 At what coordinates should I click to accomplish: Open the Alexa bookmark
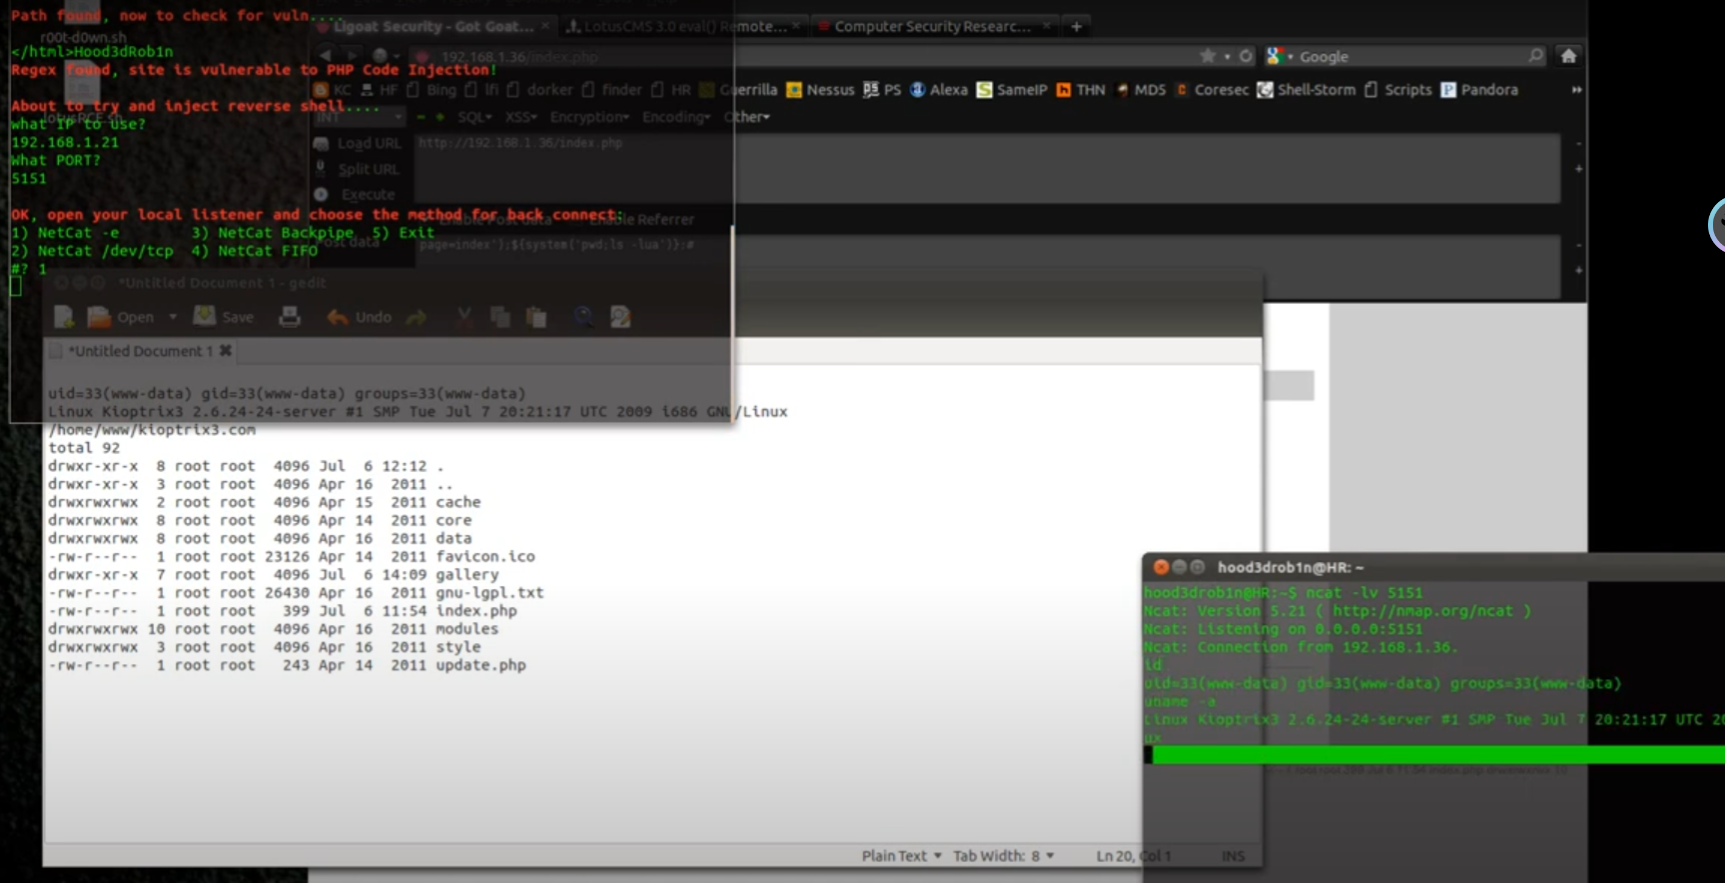point(938,89)
